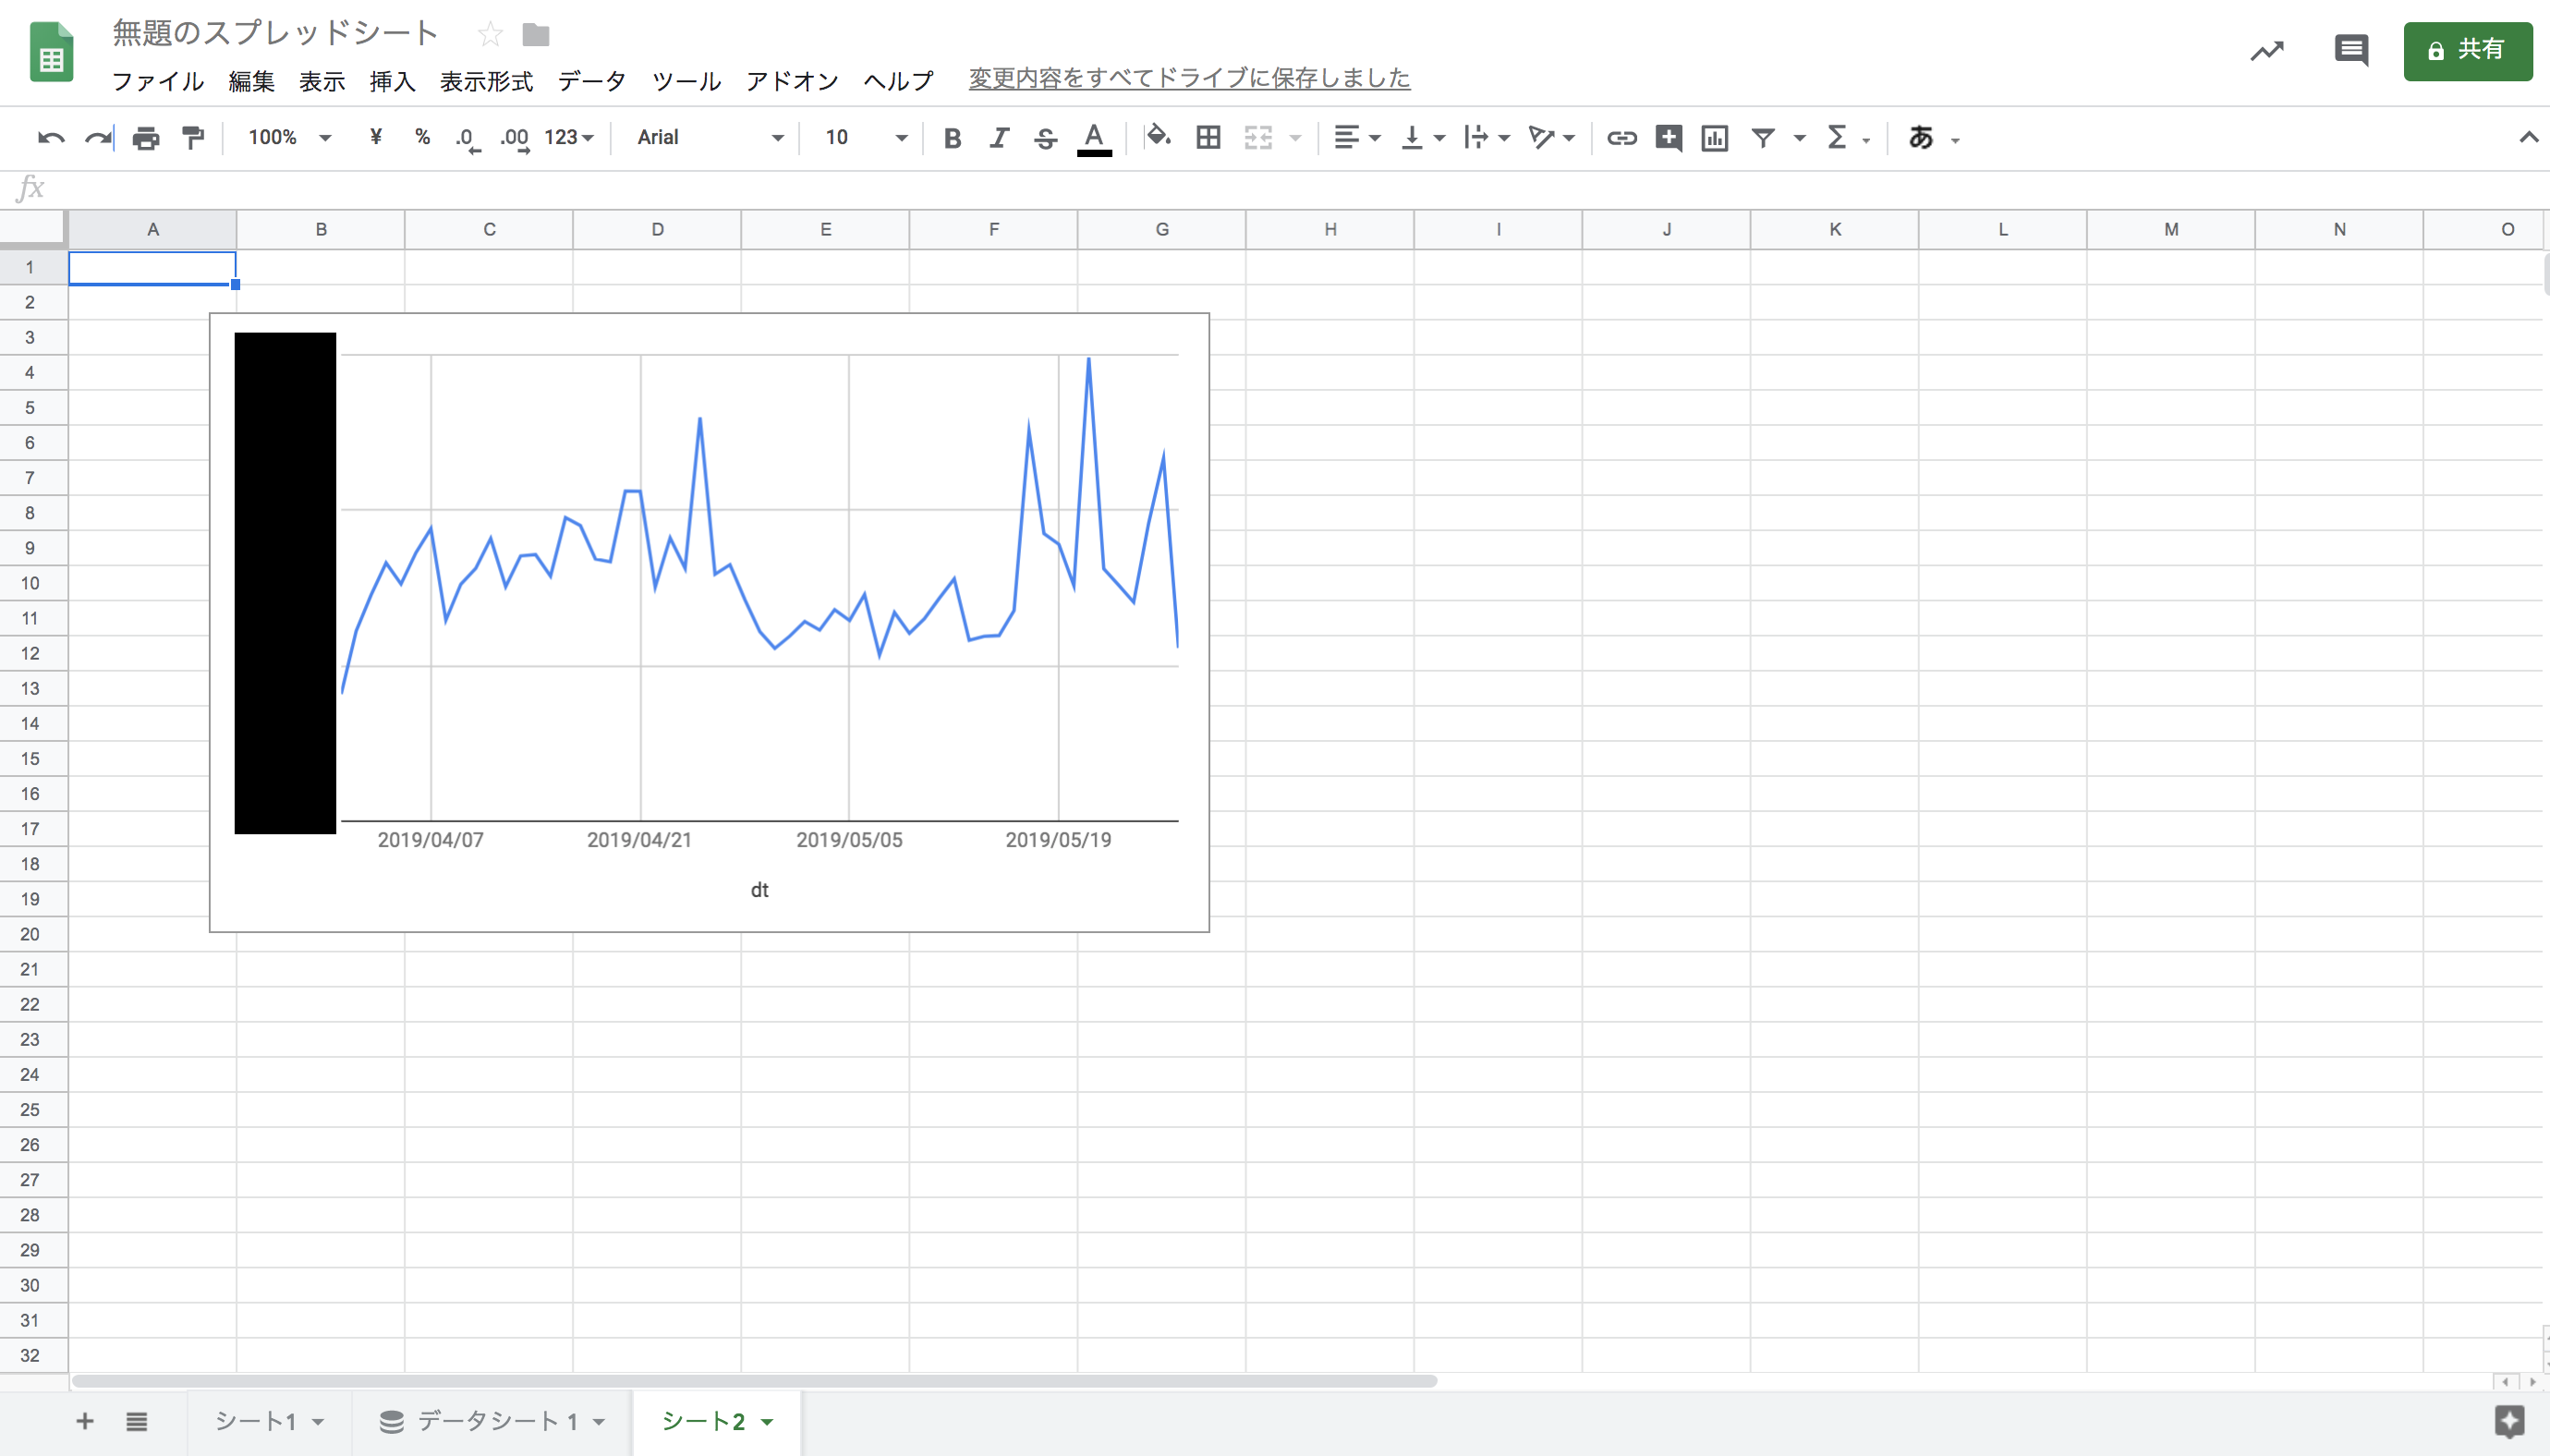Open the アドオン menu
Viewport: 2550px width, 1456px height.
(x=792, y=81)
